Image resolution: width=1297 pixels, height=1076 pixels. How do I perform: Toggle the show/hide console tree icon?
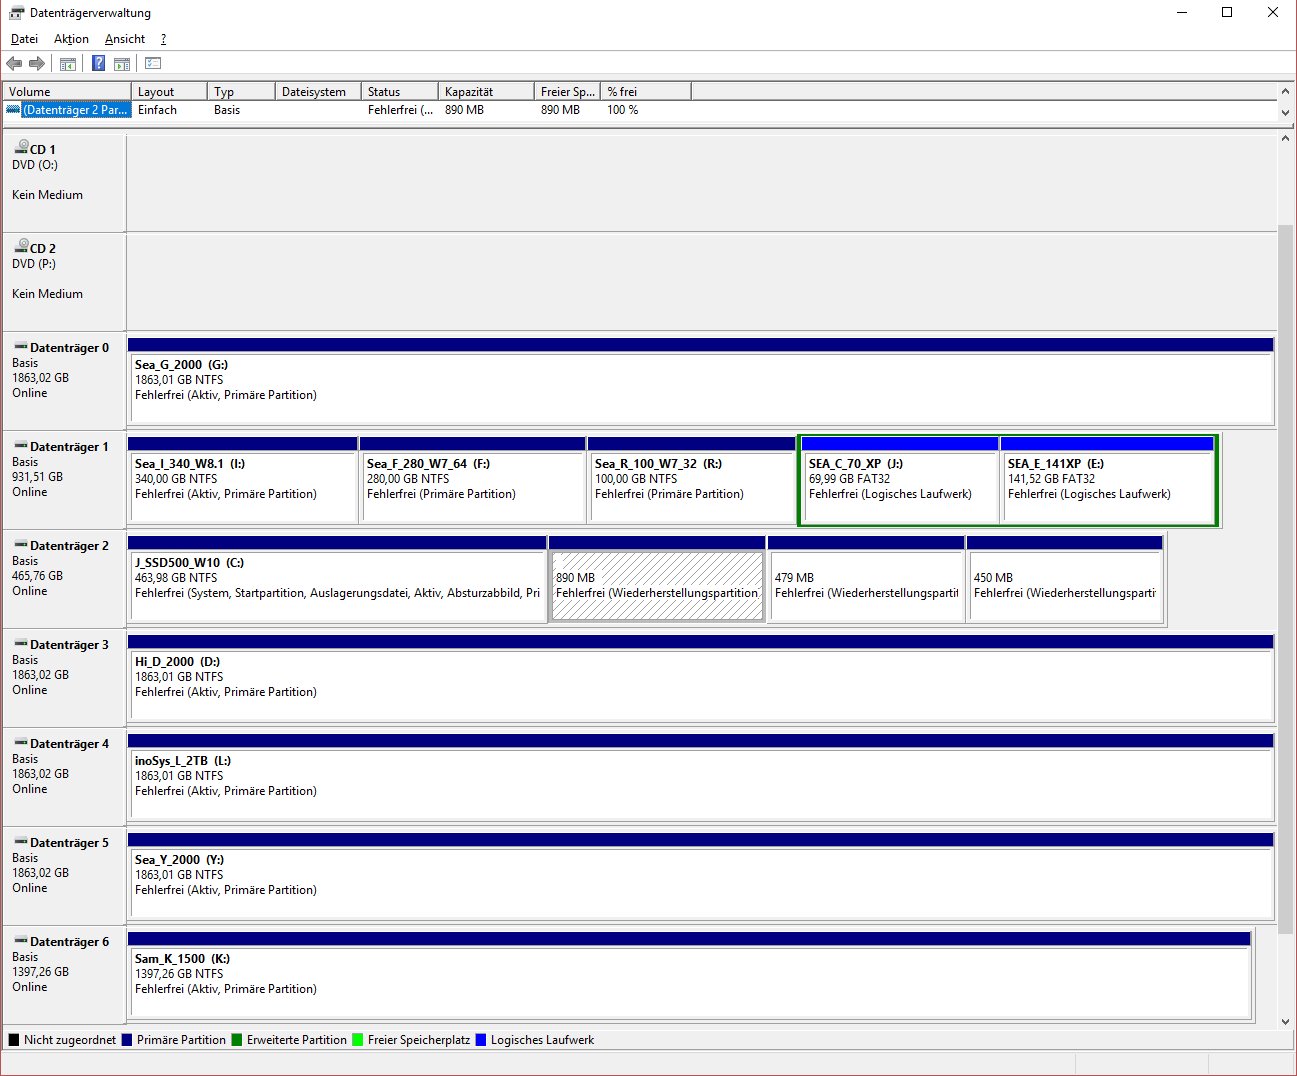[68, 64]
